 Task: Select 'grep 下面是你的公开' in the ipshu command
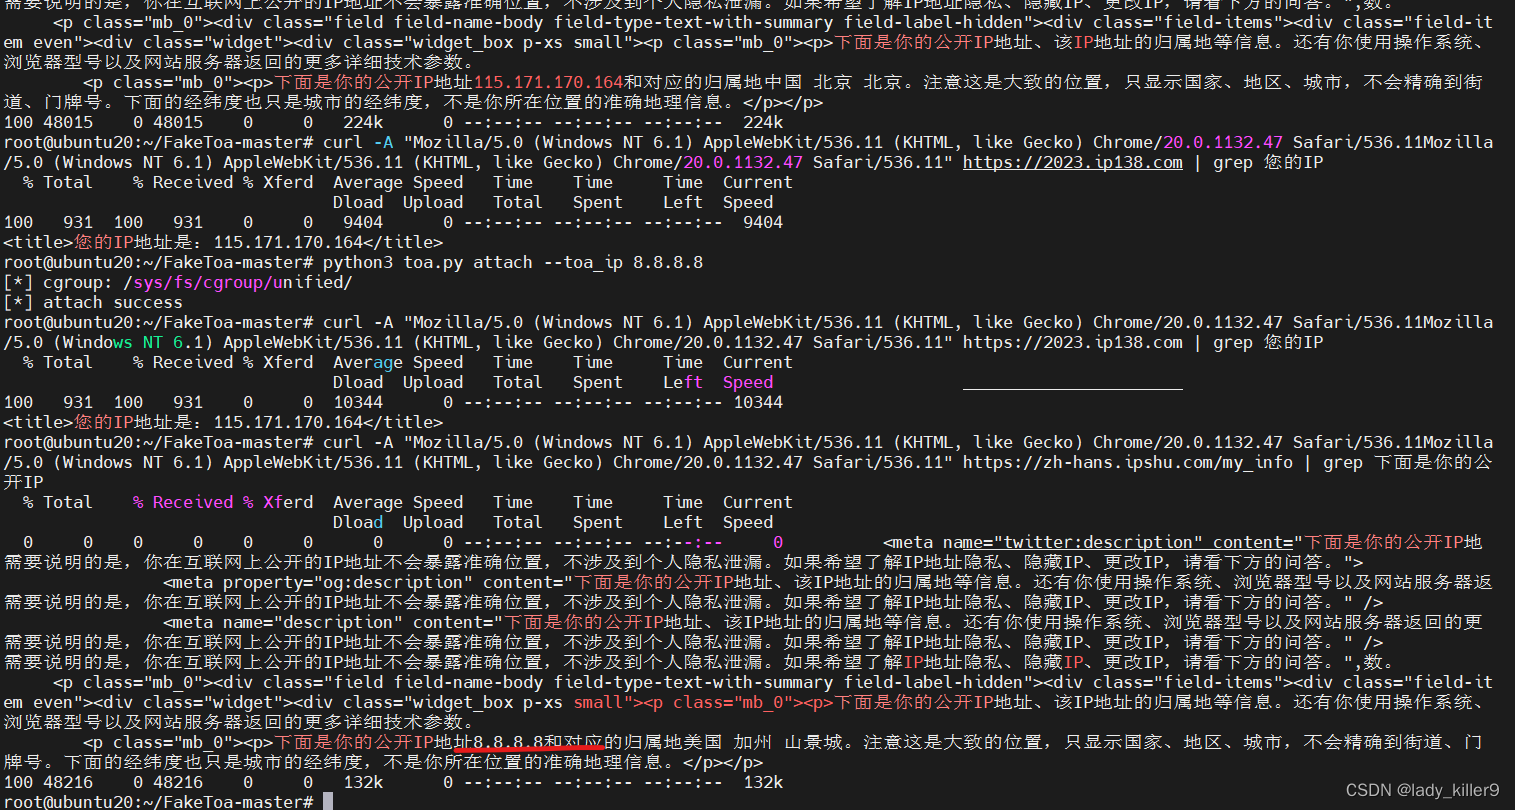tap(1407, 462)
